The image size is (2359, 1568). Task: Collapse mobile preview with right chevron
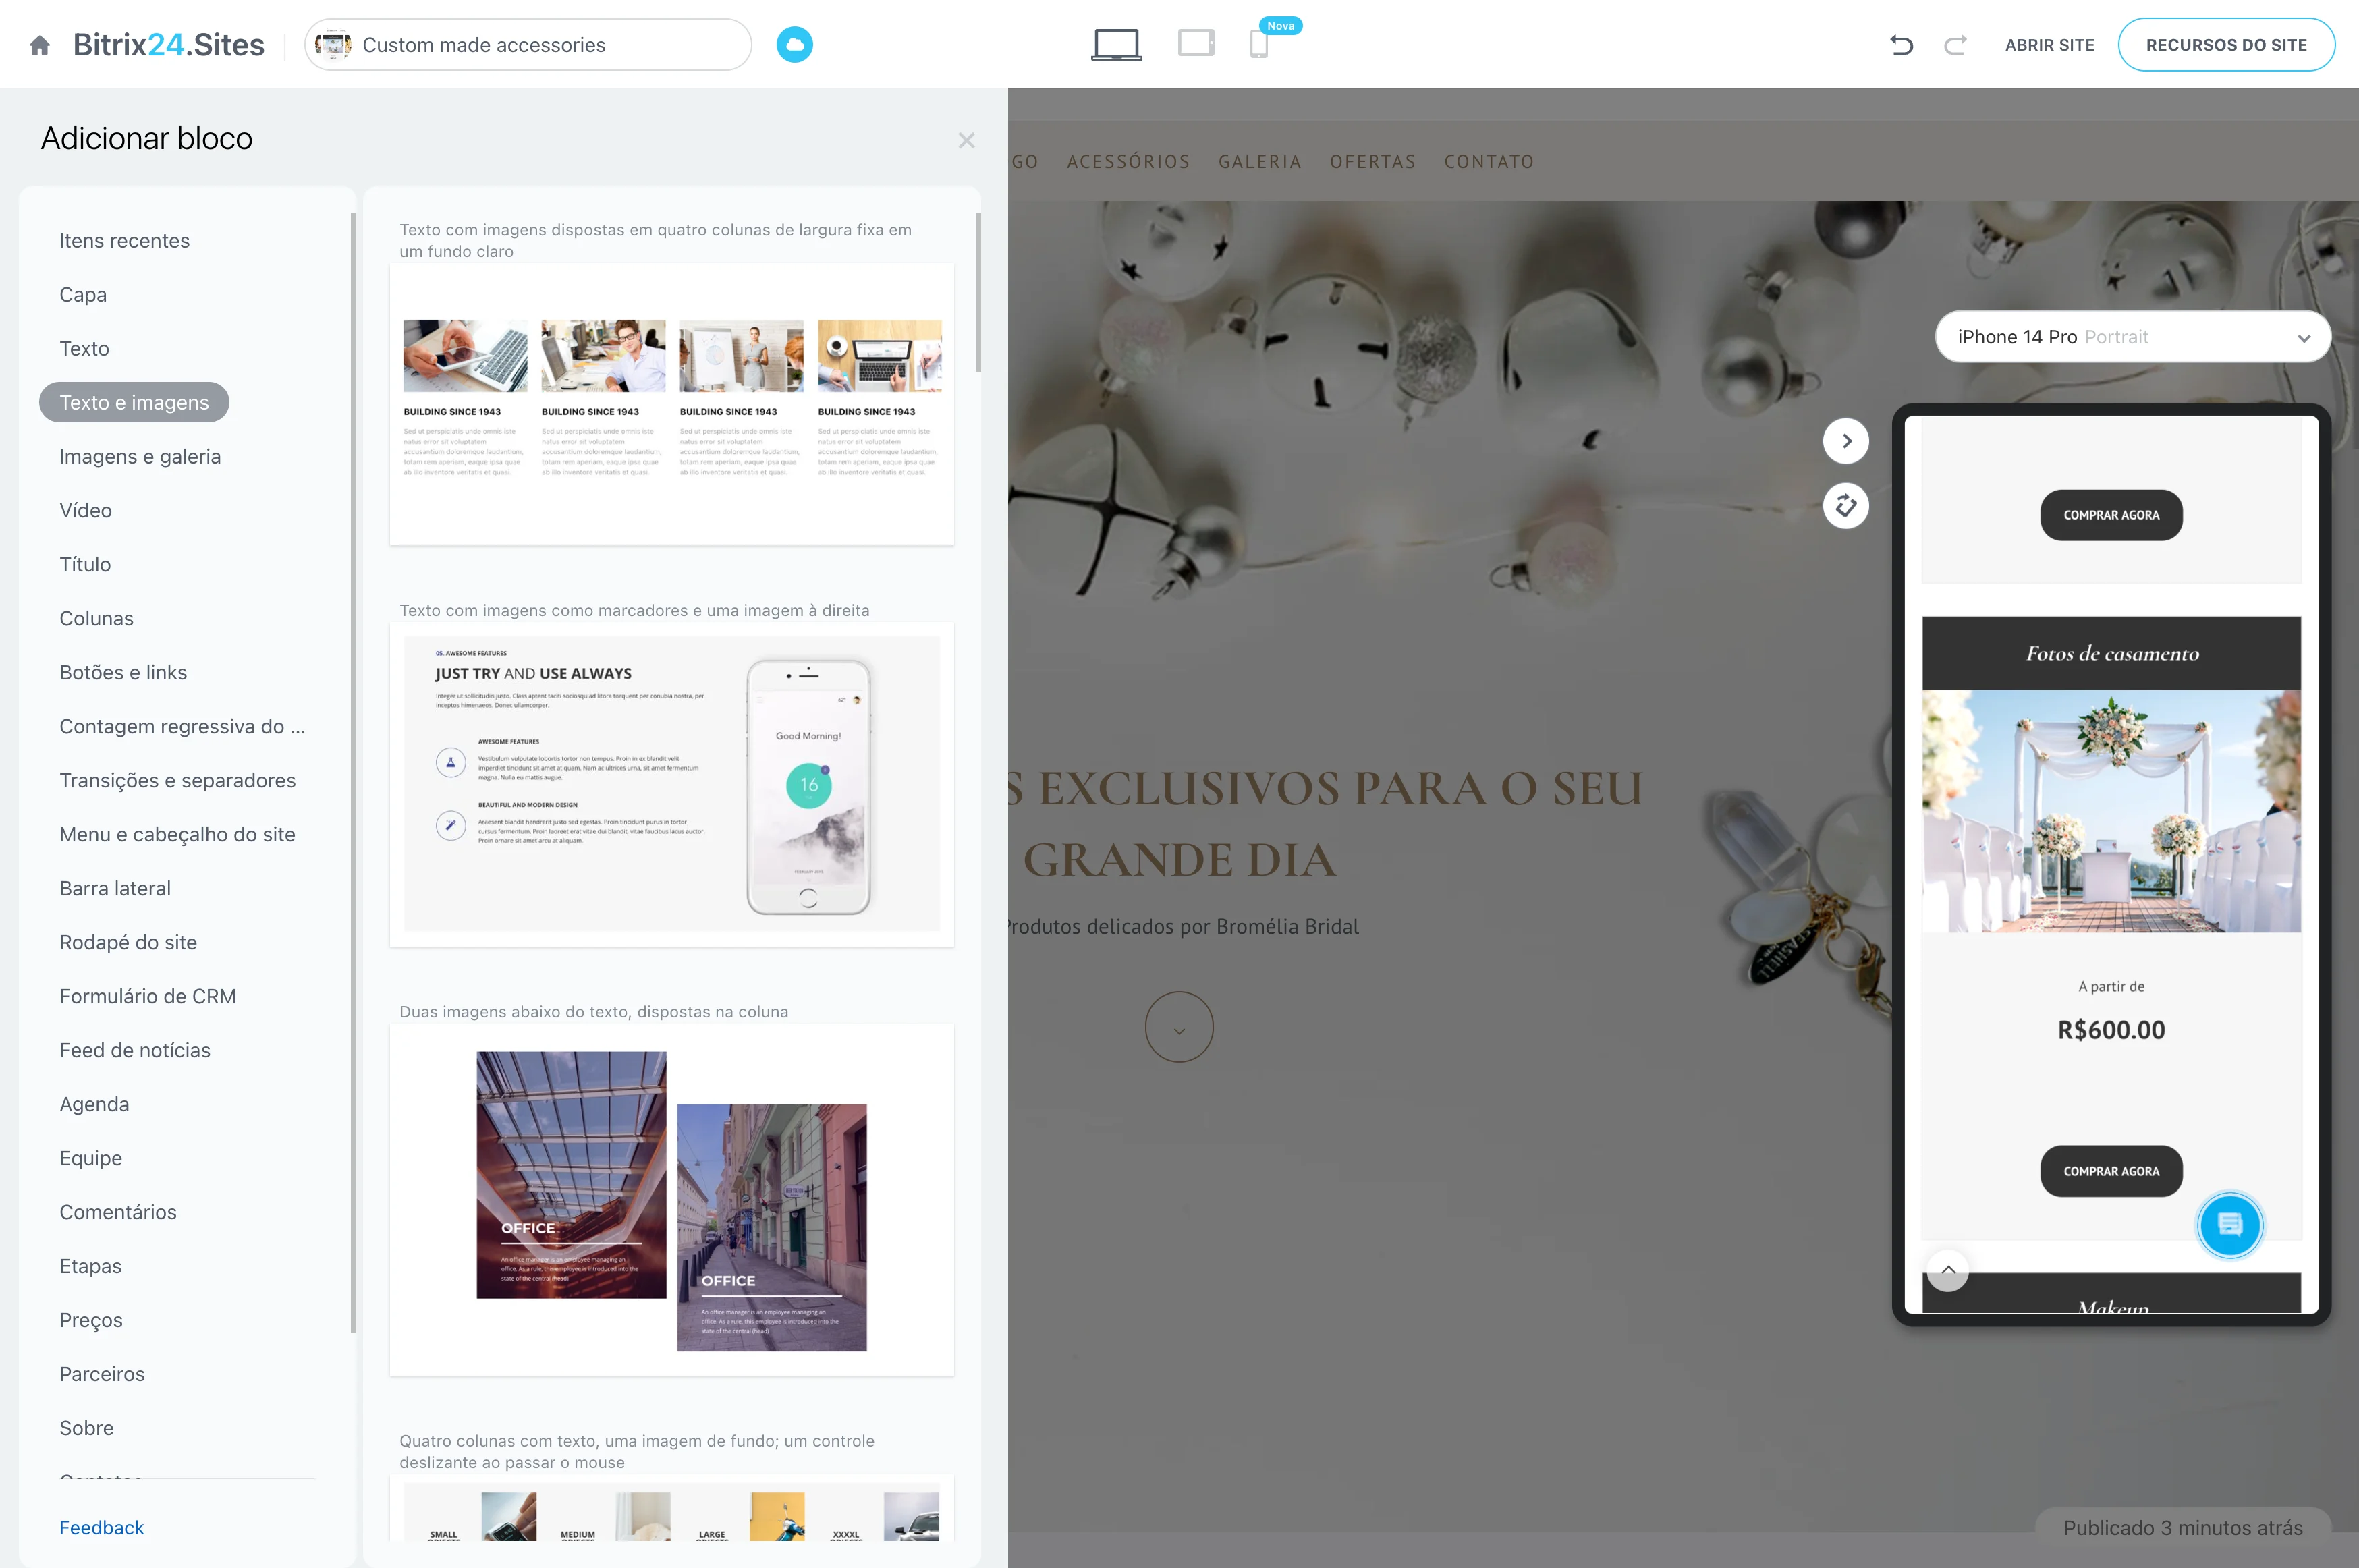pos(1845,441)
